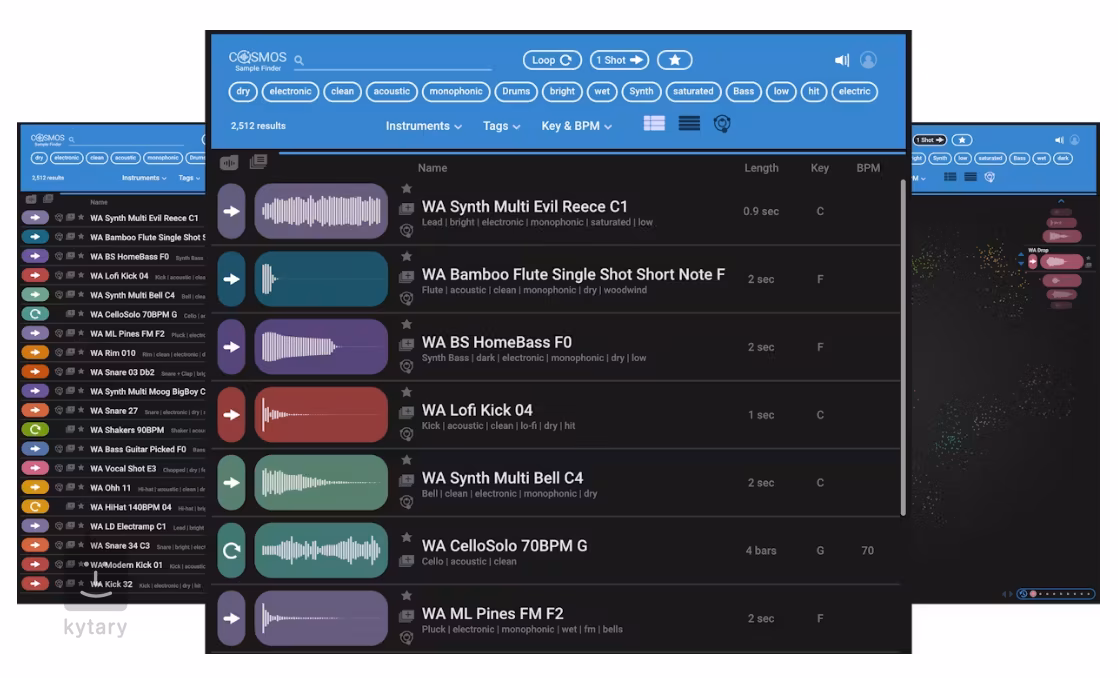
Task: Open the Key & BPM dropdown
Action: coord(576,126)
